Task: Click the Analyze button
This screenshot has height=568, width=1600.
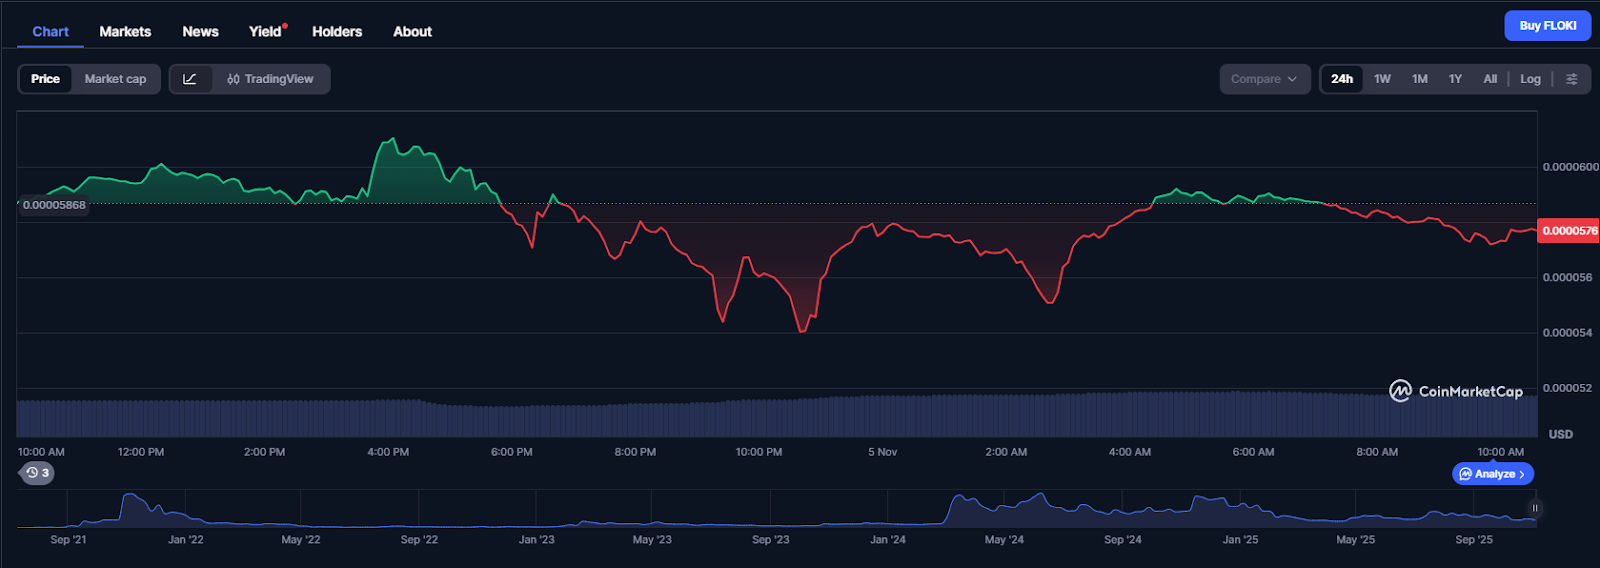Action: tap(1492, 474)
